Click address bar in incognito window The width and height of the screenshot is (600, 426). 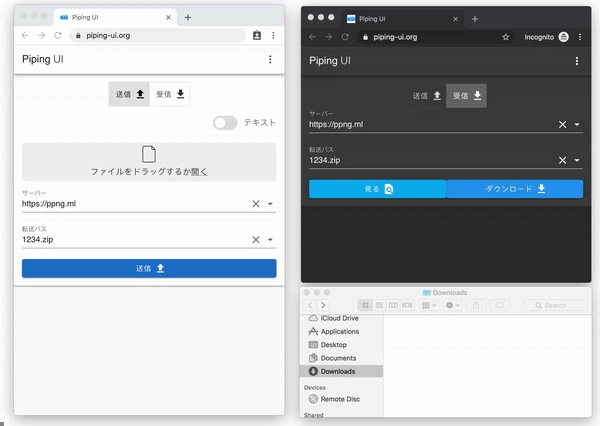tap(435, 37)
